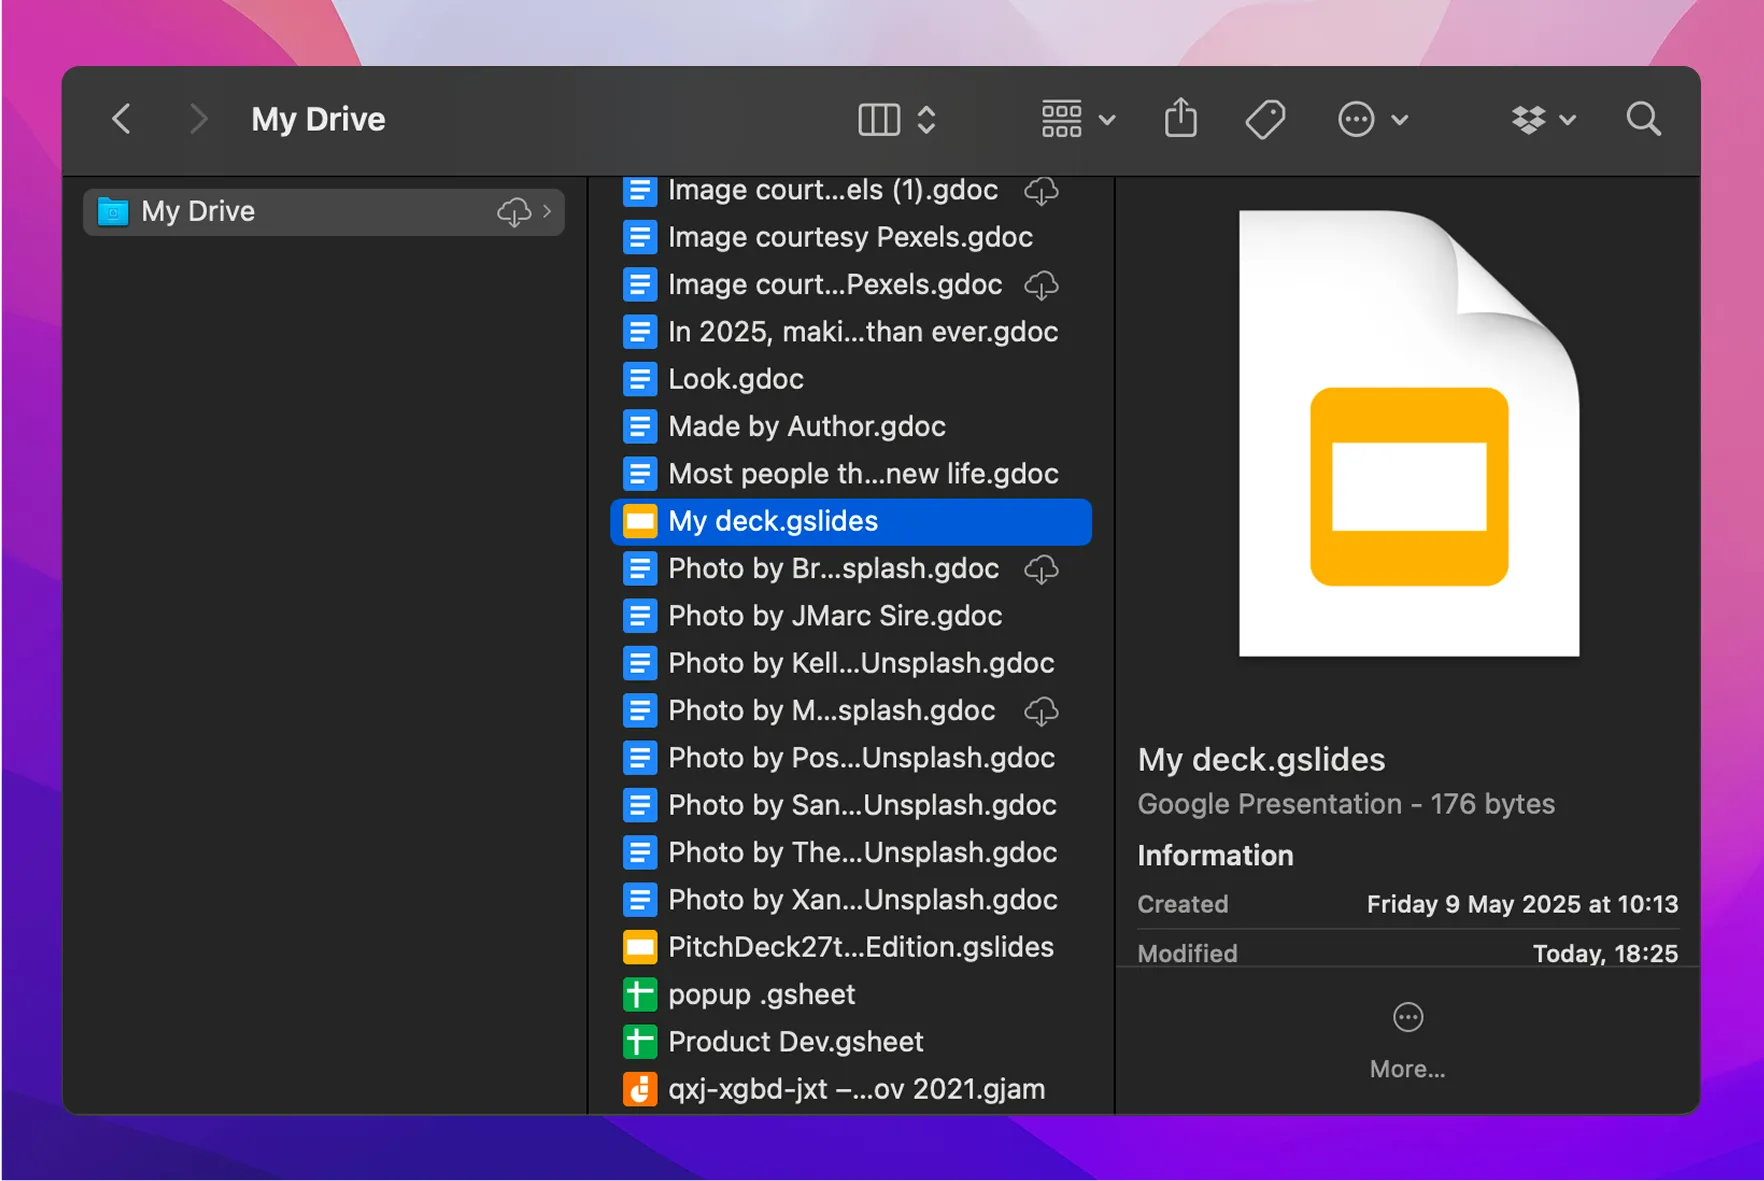Select Product Dev.gsheet file
The height and width of the screenshot is (1181, 1764).
[795, 1042]
